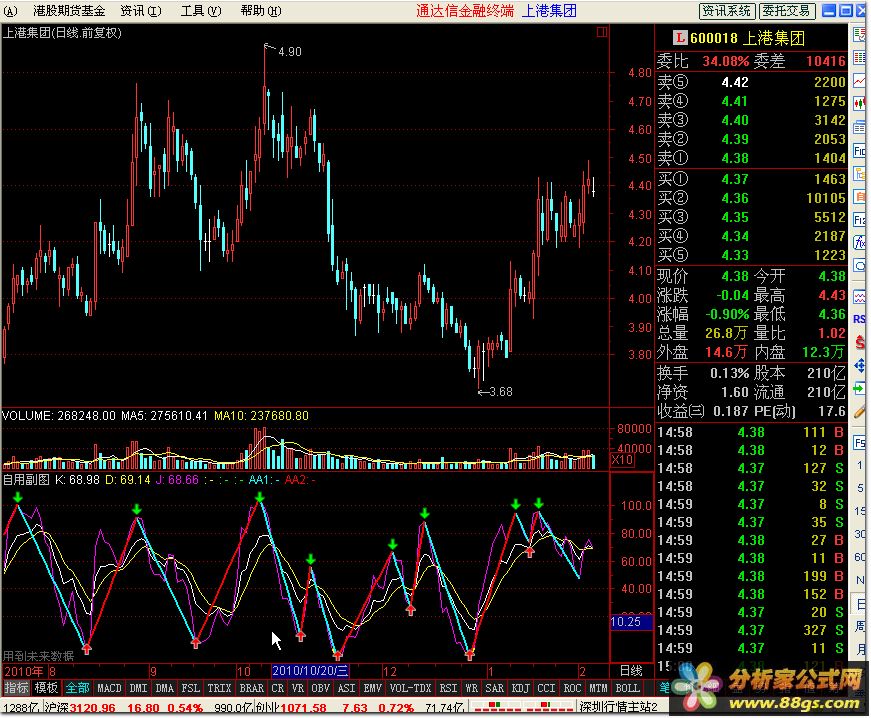
Task: Select the EMV indicator
Action: (x=372, y=688)
